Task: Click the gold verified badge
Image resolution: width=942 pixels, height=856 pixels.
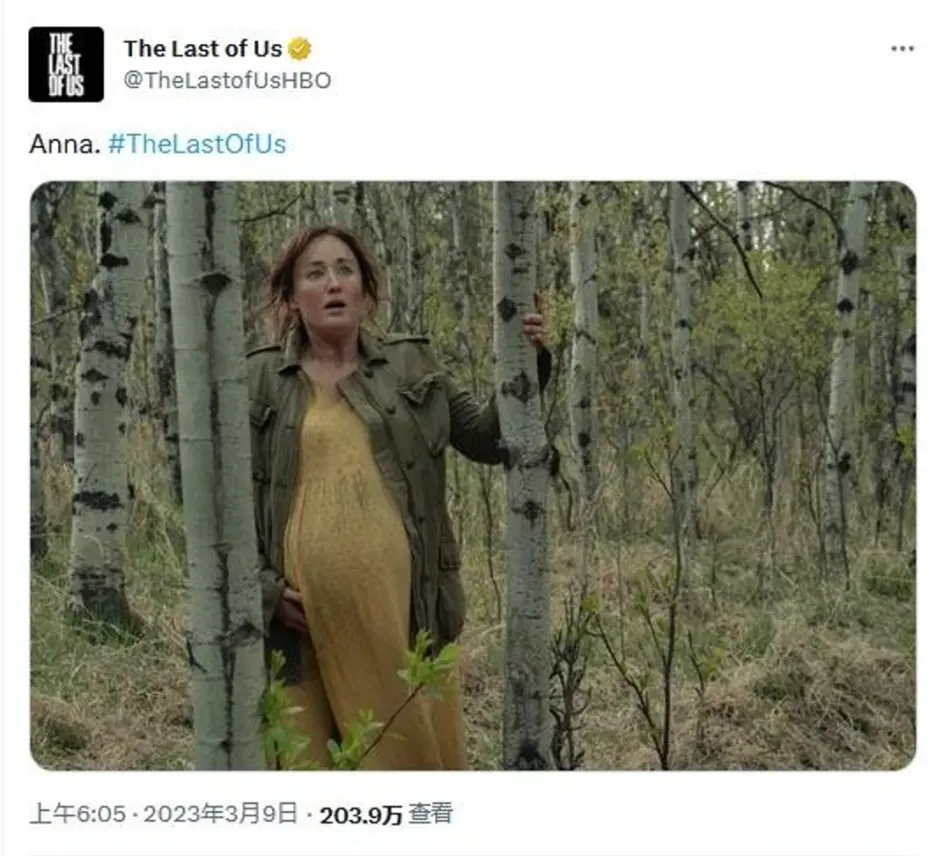Action: pyautogui.click(x=300, y=49)
